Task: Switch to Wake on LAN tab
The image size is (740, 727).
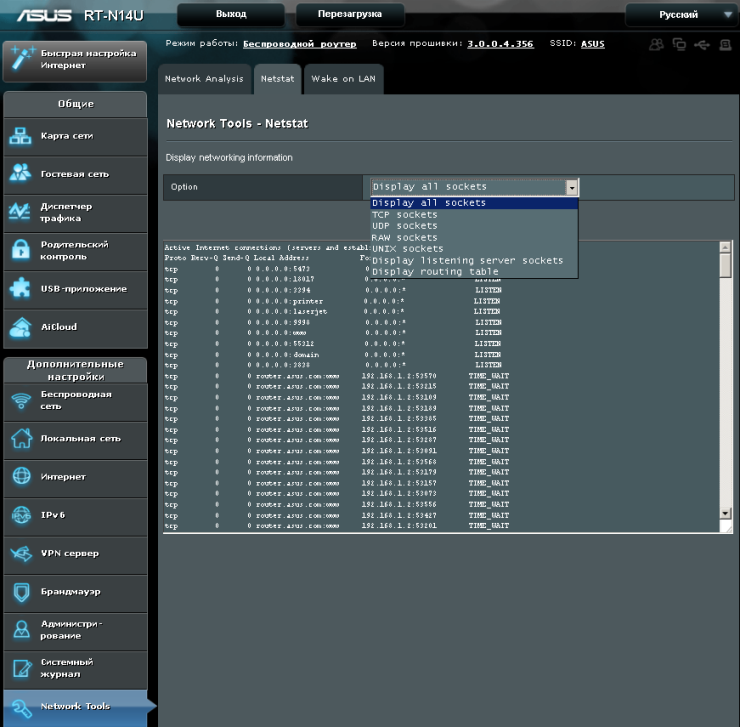Action: tap(344, 79)
